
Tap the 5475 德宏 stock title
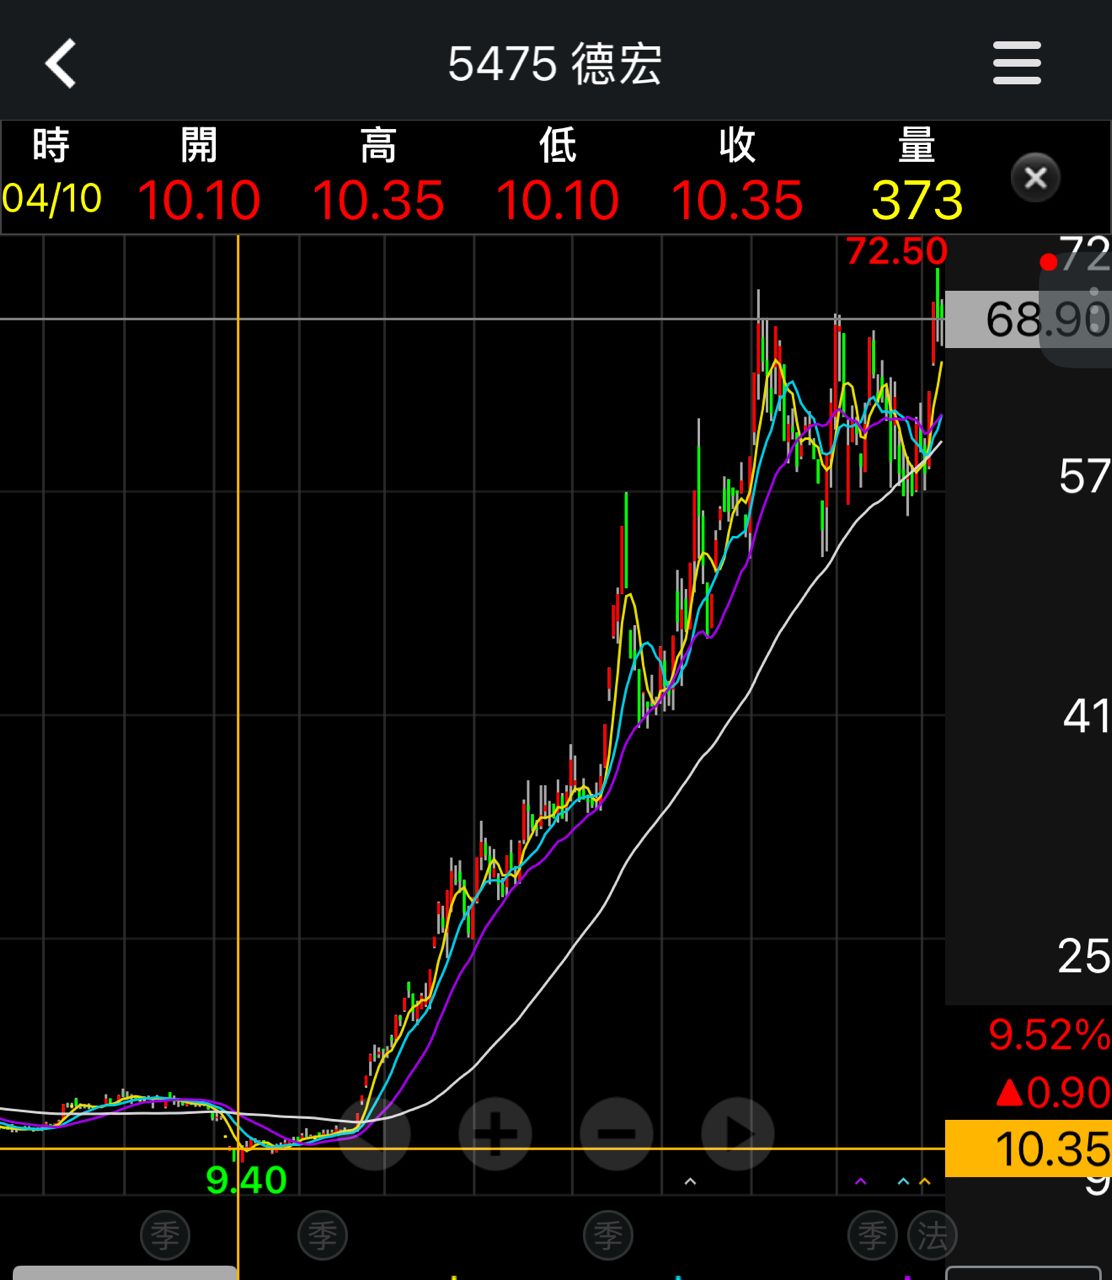click(x=555, y=64)
